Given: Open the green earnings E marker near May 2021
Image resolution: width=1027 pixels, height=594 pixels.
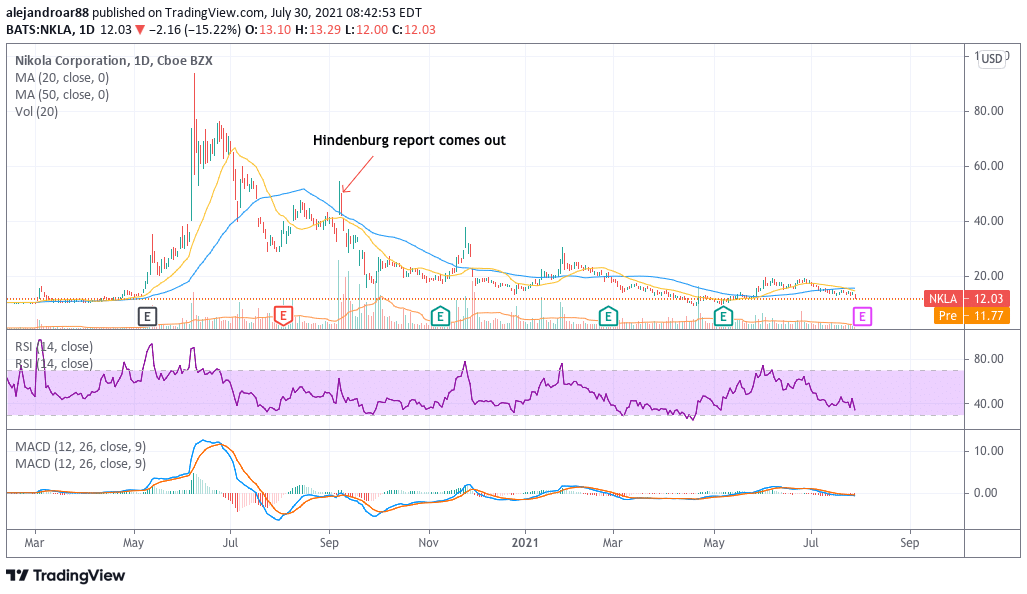Looking at the screenshot, I should [x=722, y=316].
